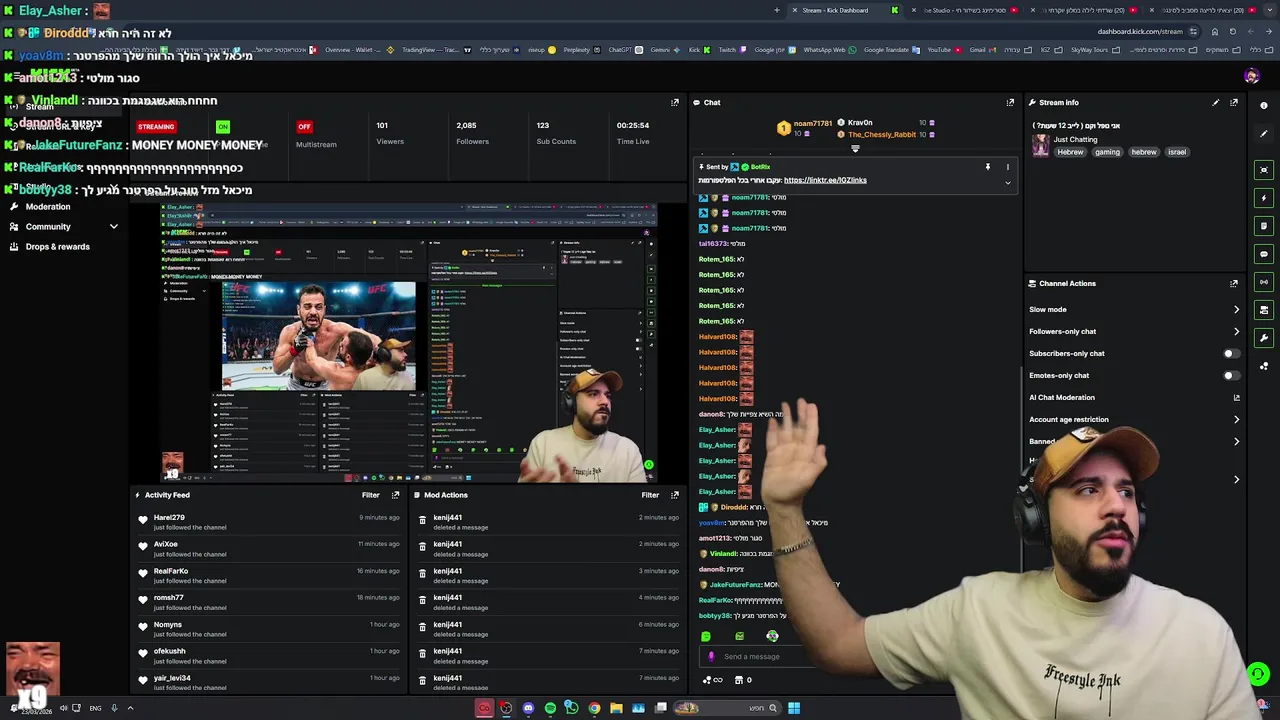Click the chat bubble icon in right sidebar
Screen dimensions: 1280x720
tap(1264, 254)
